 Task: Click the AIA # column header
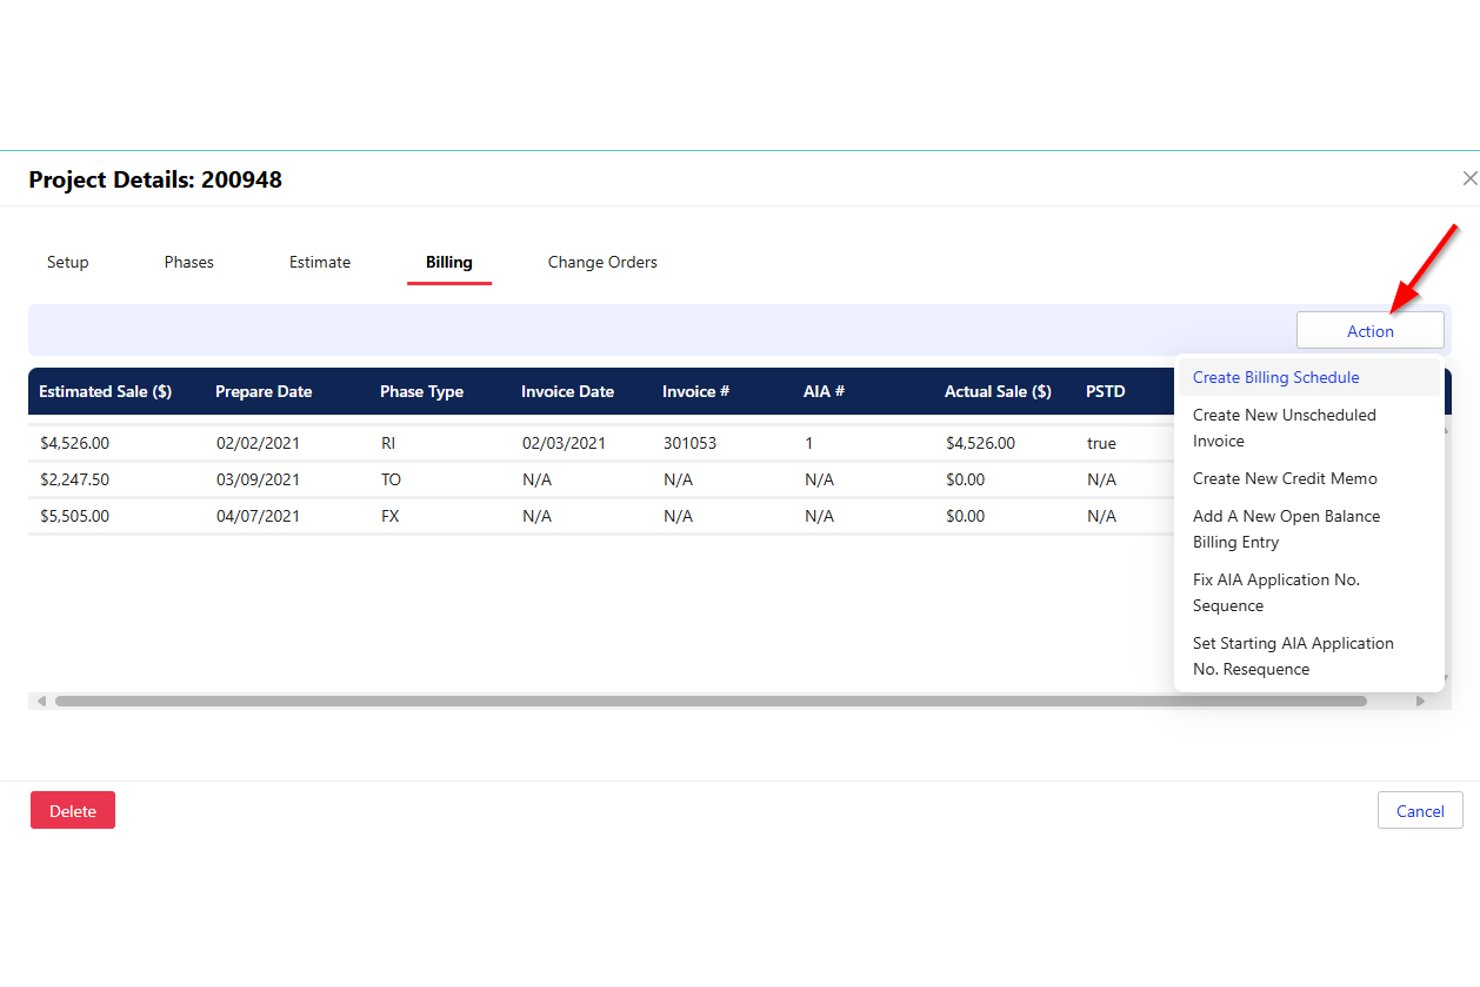pos(824,392)
